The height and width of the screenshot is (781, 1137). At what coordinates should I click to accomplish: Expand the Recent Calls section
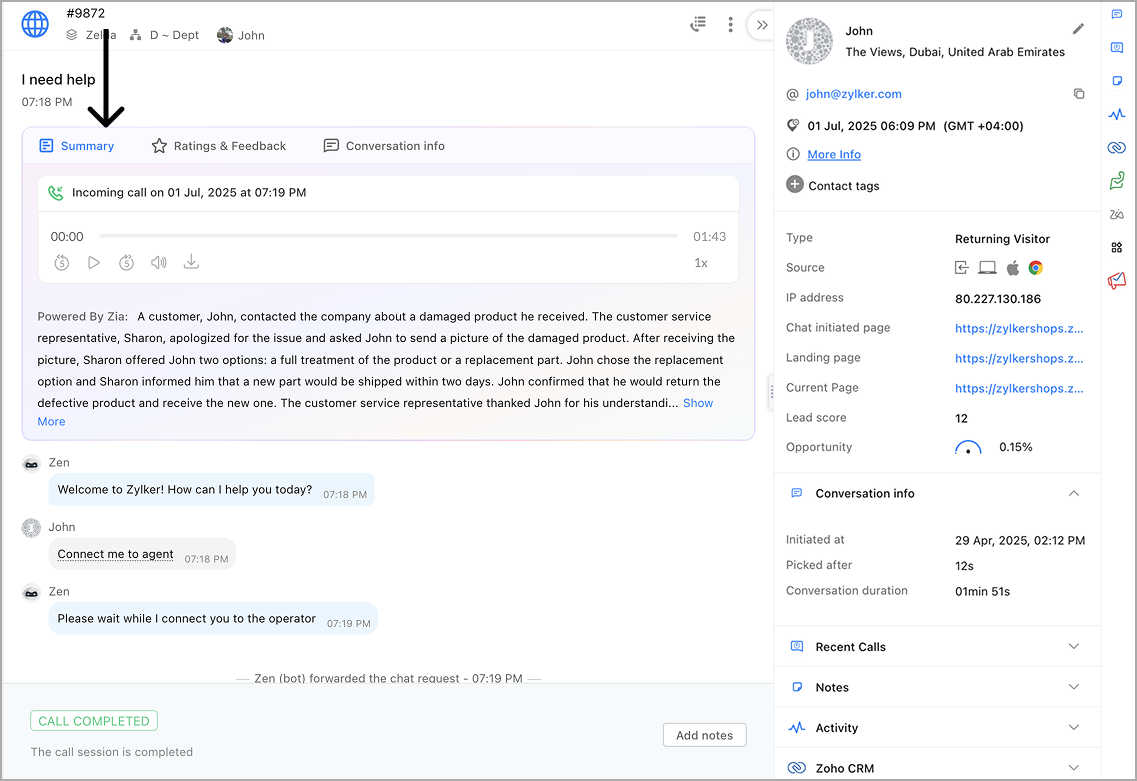1074,647
